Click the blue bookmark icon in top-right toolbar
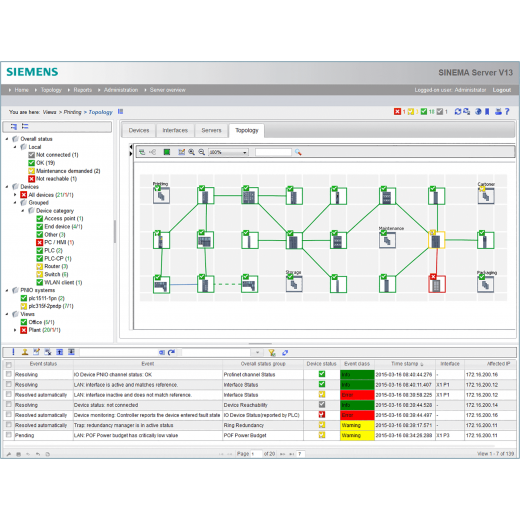This screenshot has height=520, width=520. point(487,112)
